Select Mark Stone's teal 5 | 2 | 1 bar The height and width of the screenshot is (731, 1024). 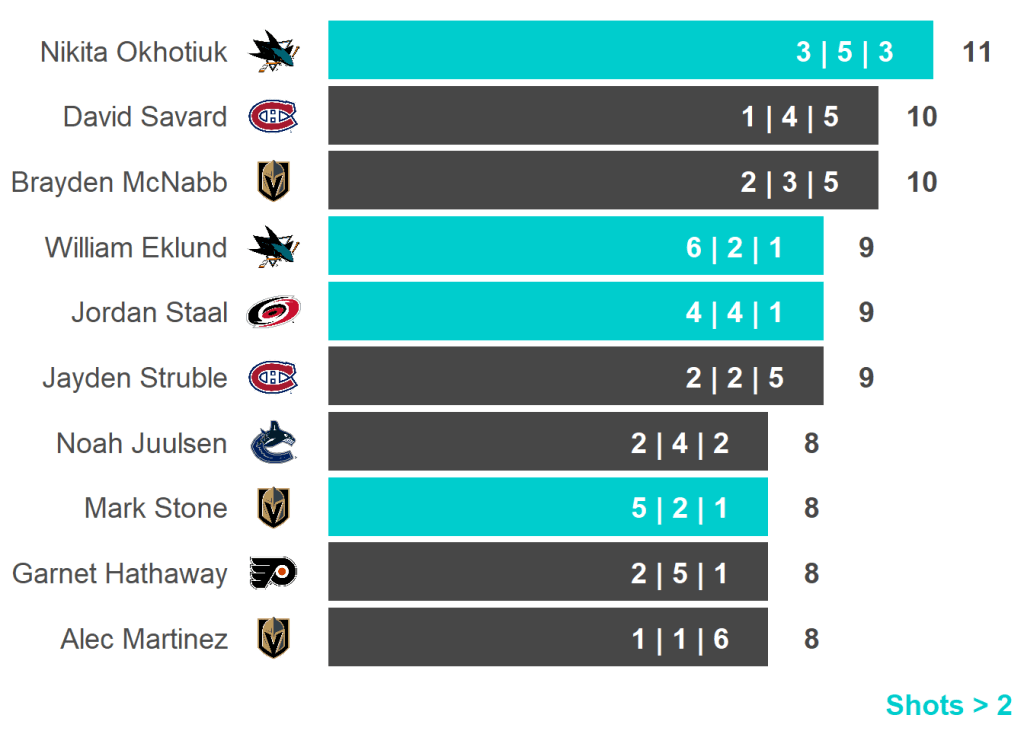(x=547, y=507)
